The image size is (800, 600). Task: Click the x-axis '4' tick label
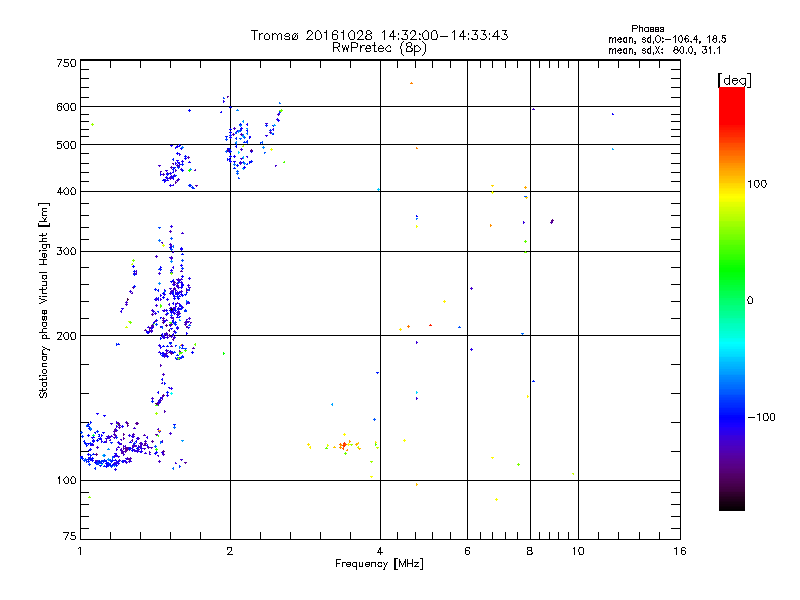tap(380, 551)
